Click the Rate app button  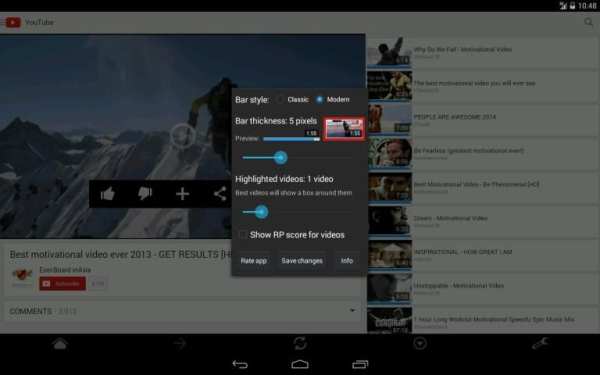[253, 261]
